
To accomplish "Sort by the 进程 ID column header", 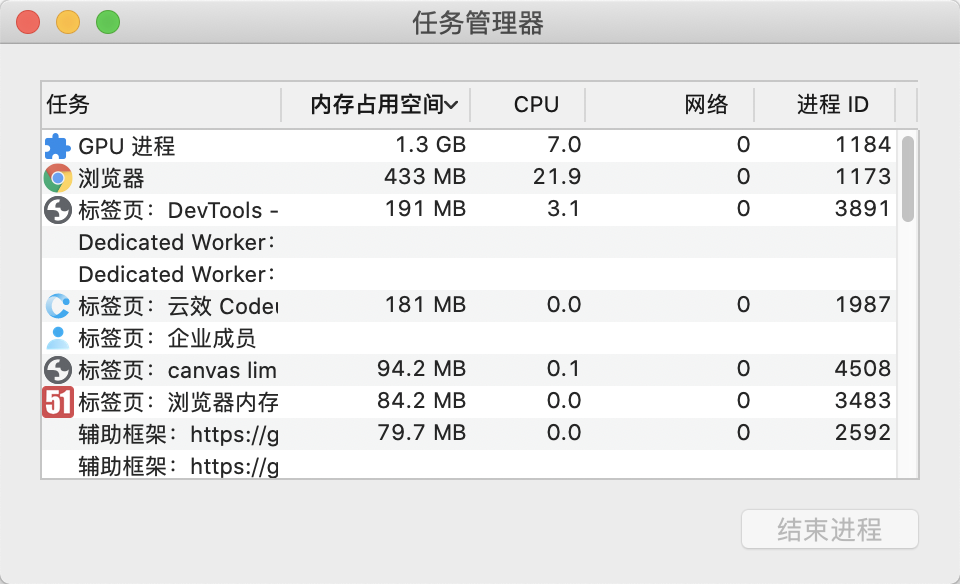I will (825, 105).
